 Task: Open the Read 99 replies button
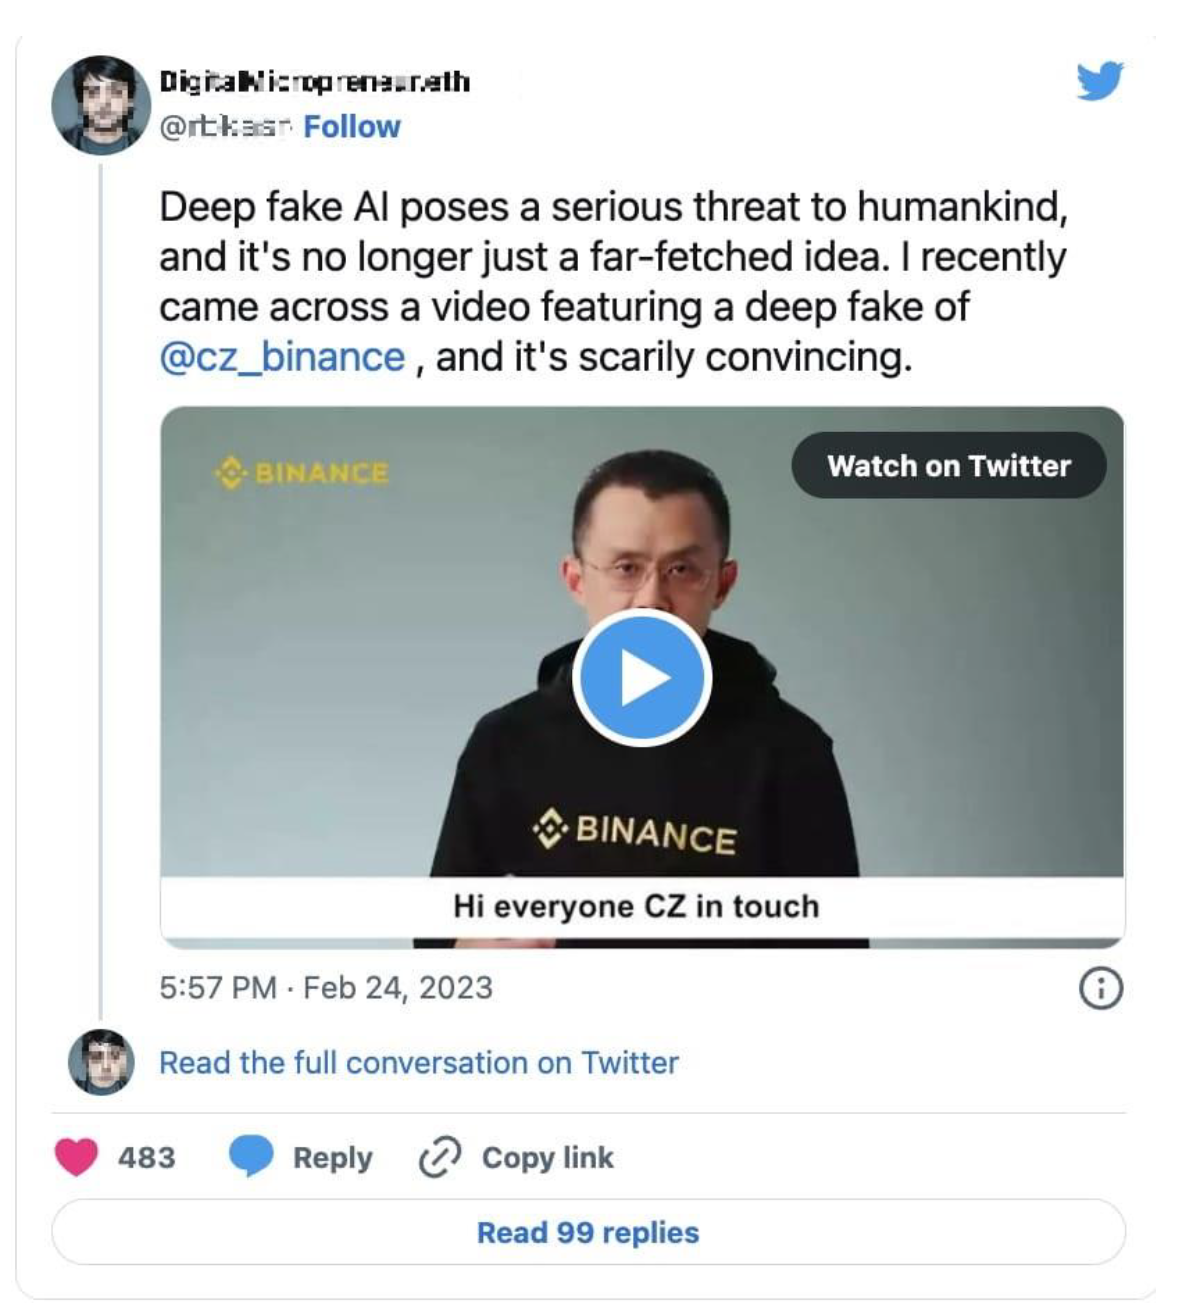(588, 1232)
